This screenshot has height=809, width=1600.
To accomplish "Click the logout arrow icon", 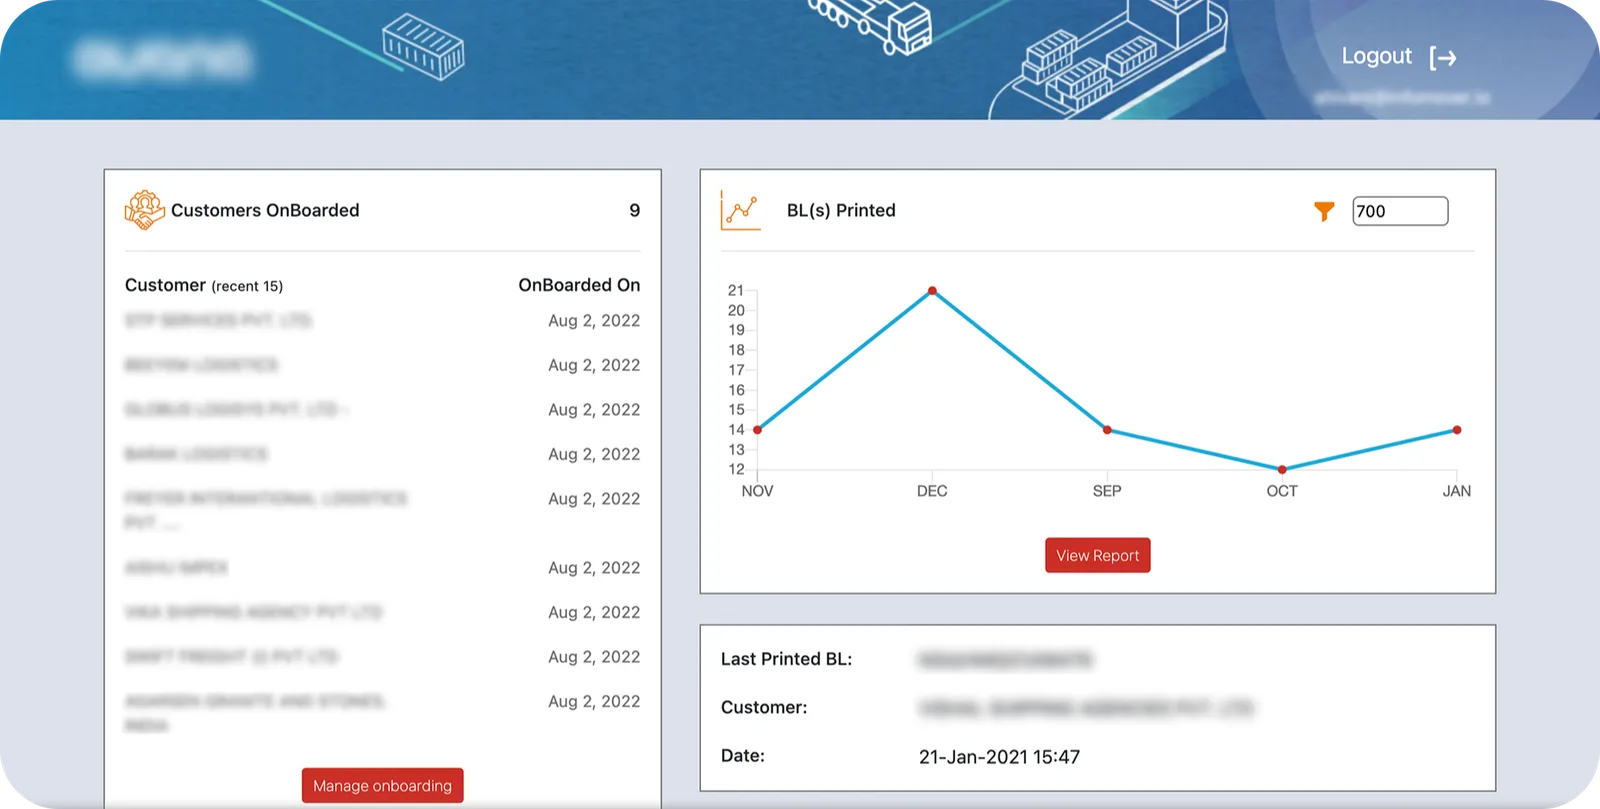I will pyautogui.click(x=1443, y=58).
